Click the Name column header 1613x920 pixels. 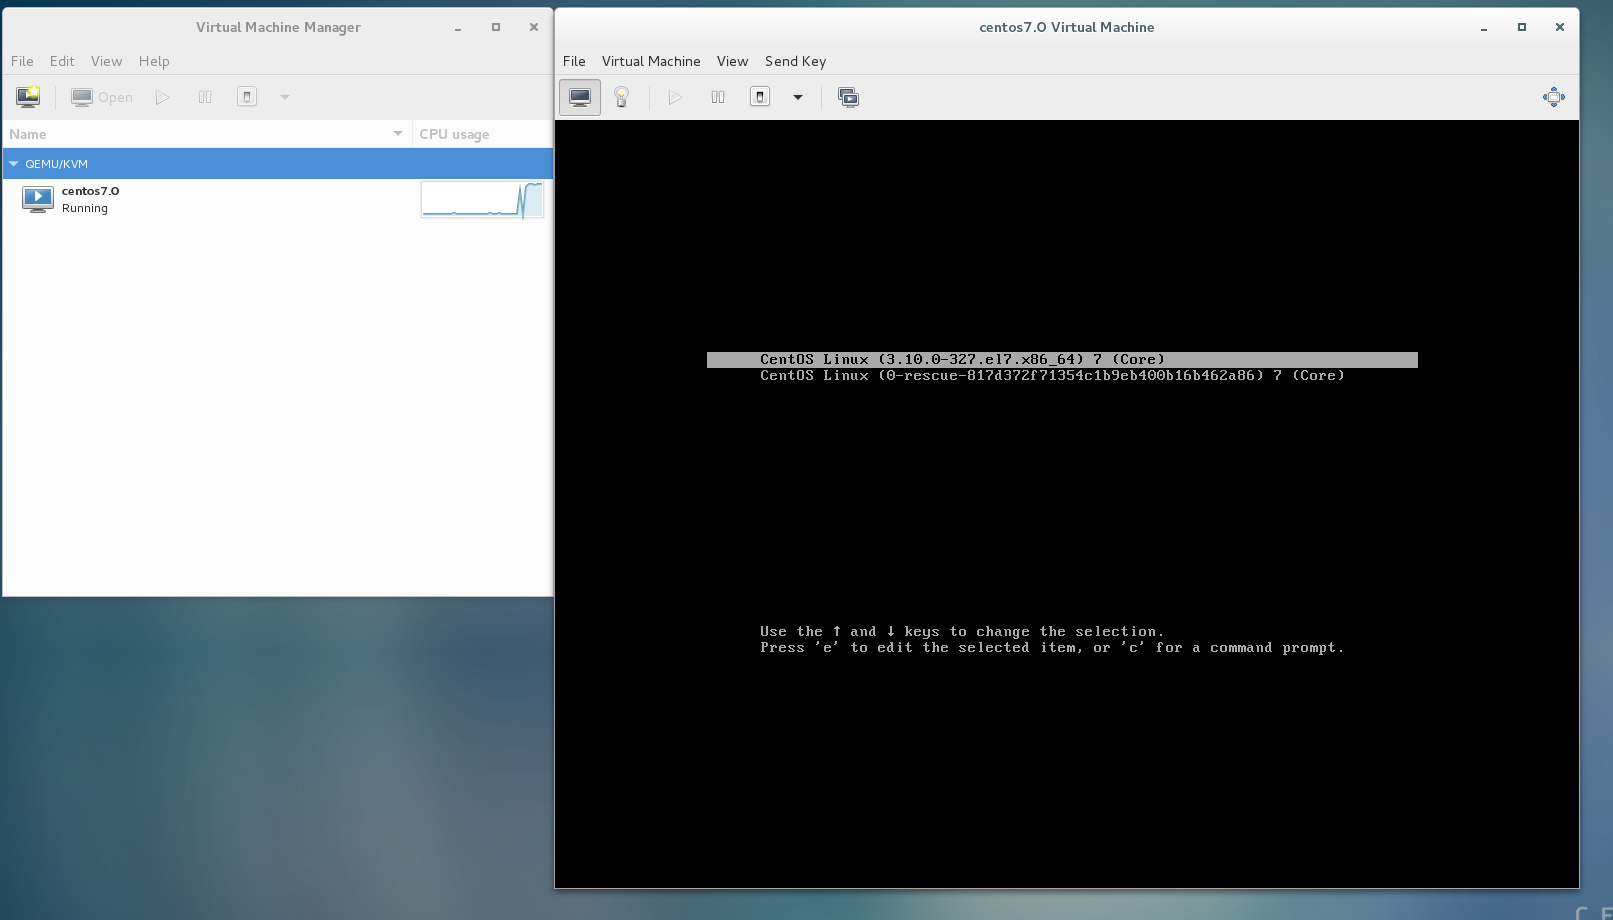207,134
